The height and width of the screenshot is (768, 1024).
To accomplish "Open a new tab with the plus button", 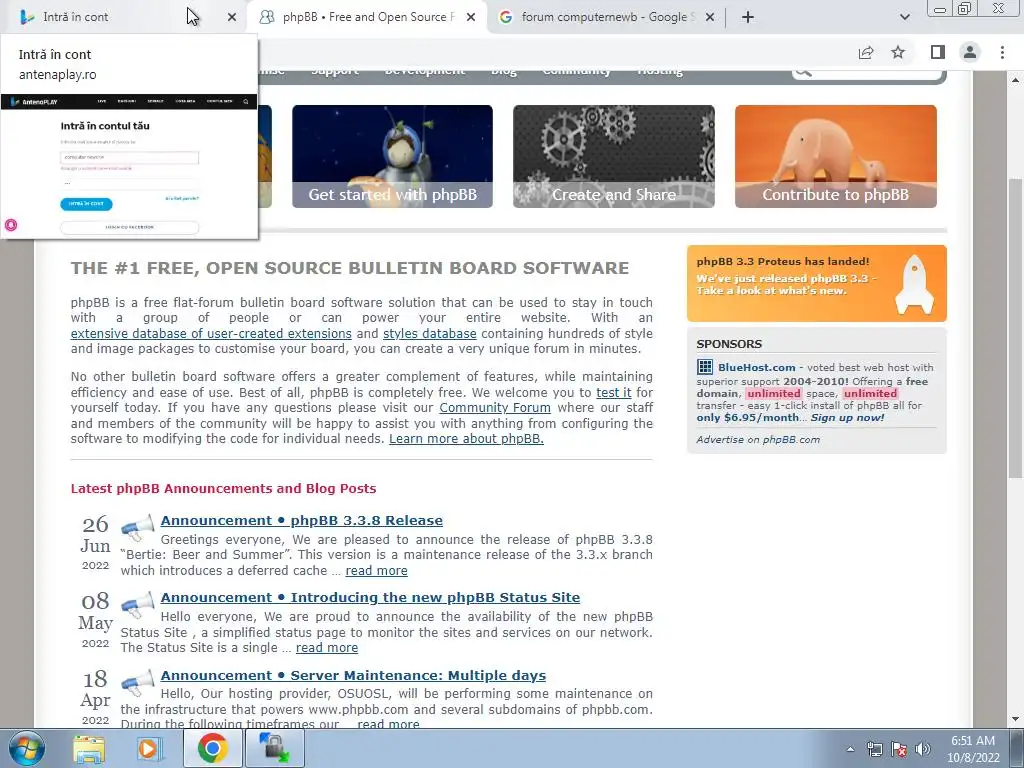I will click(748, 18).
